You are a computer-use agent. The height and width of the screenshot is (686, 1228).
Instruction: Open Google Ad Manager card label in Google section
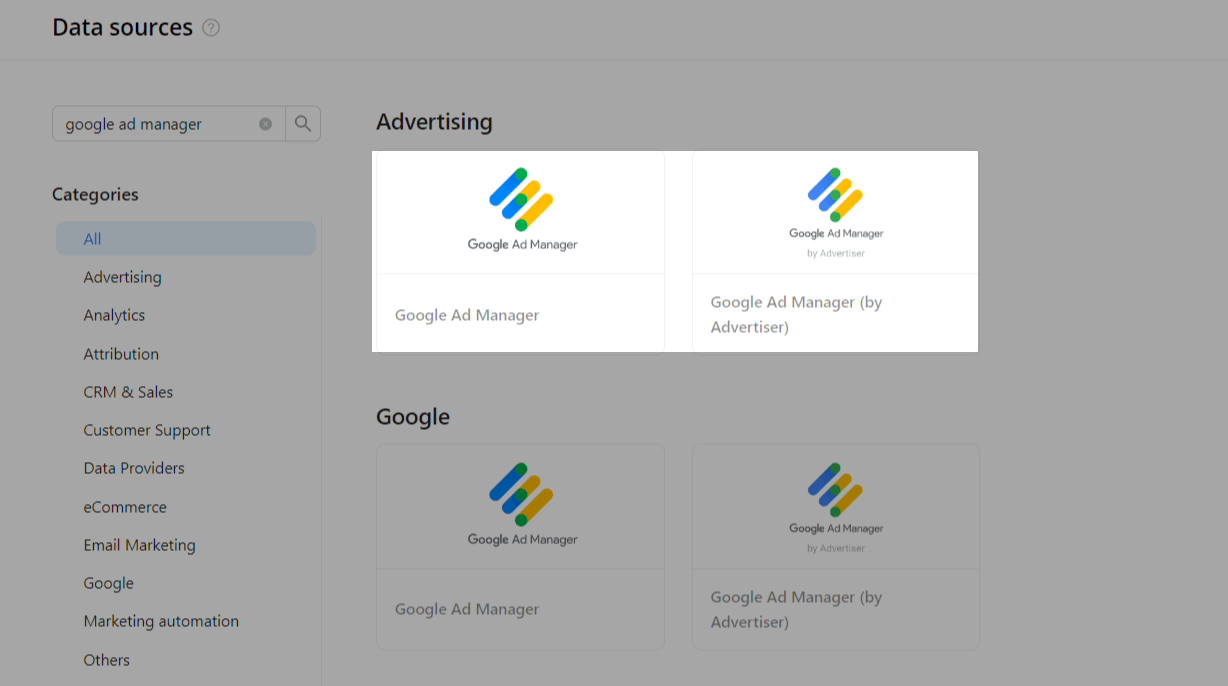467,609
